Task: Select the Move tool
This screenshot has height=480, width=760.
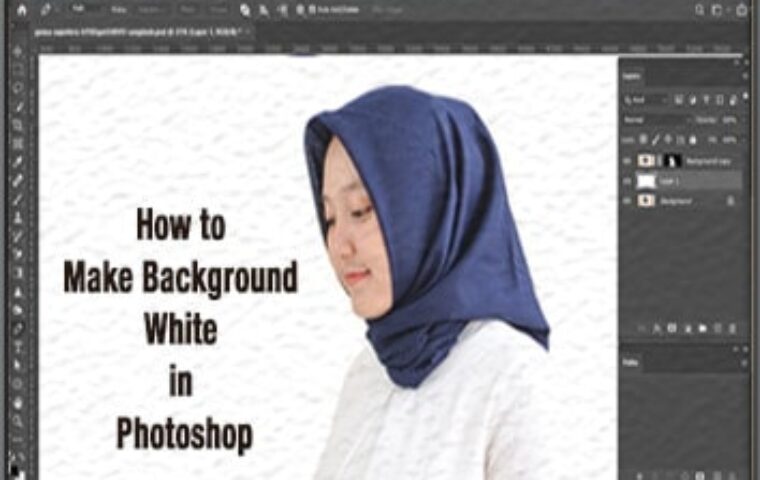Action: pyautogui.click(x=18, y=51)
